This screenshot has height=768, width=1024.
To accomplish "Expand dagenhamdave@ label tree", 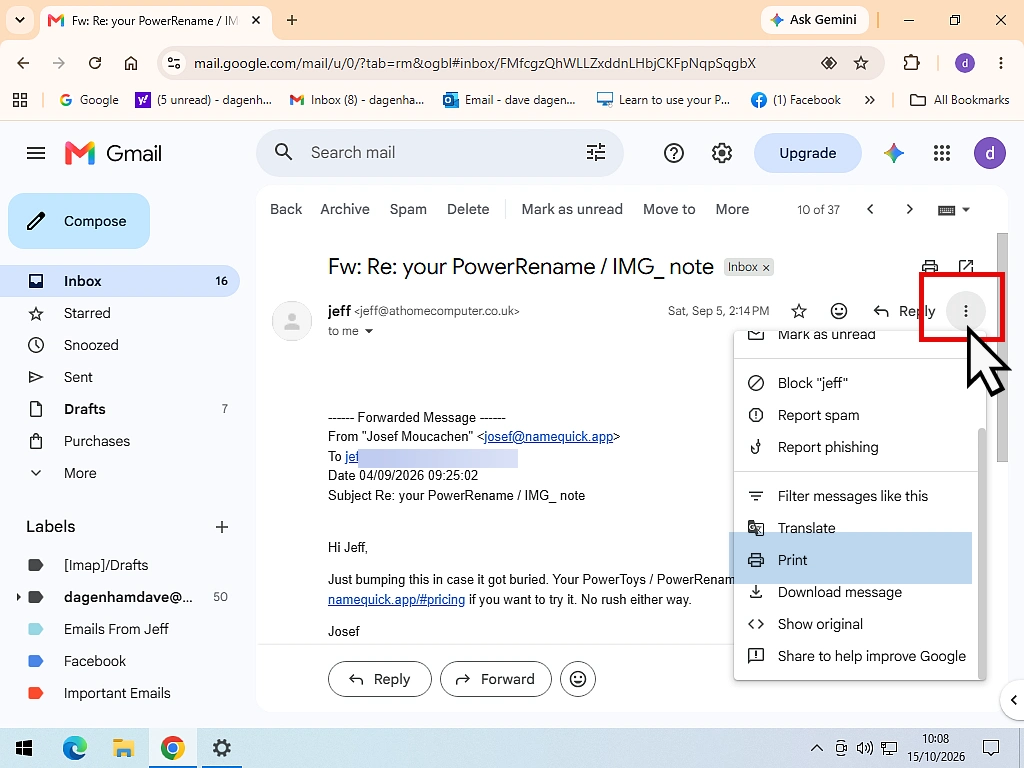I will (18, 597).
